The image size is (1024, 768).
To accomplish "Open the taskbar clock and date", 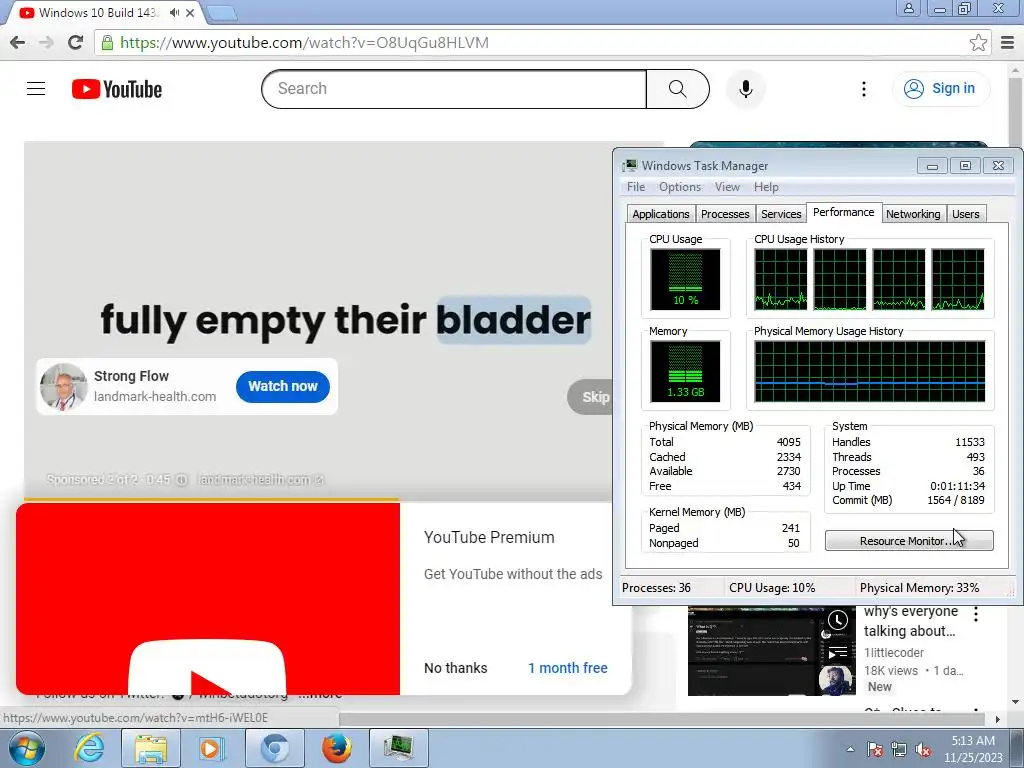I will pyautogui.click(x=972, y=749).
